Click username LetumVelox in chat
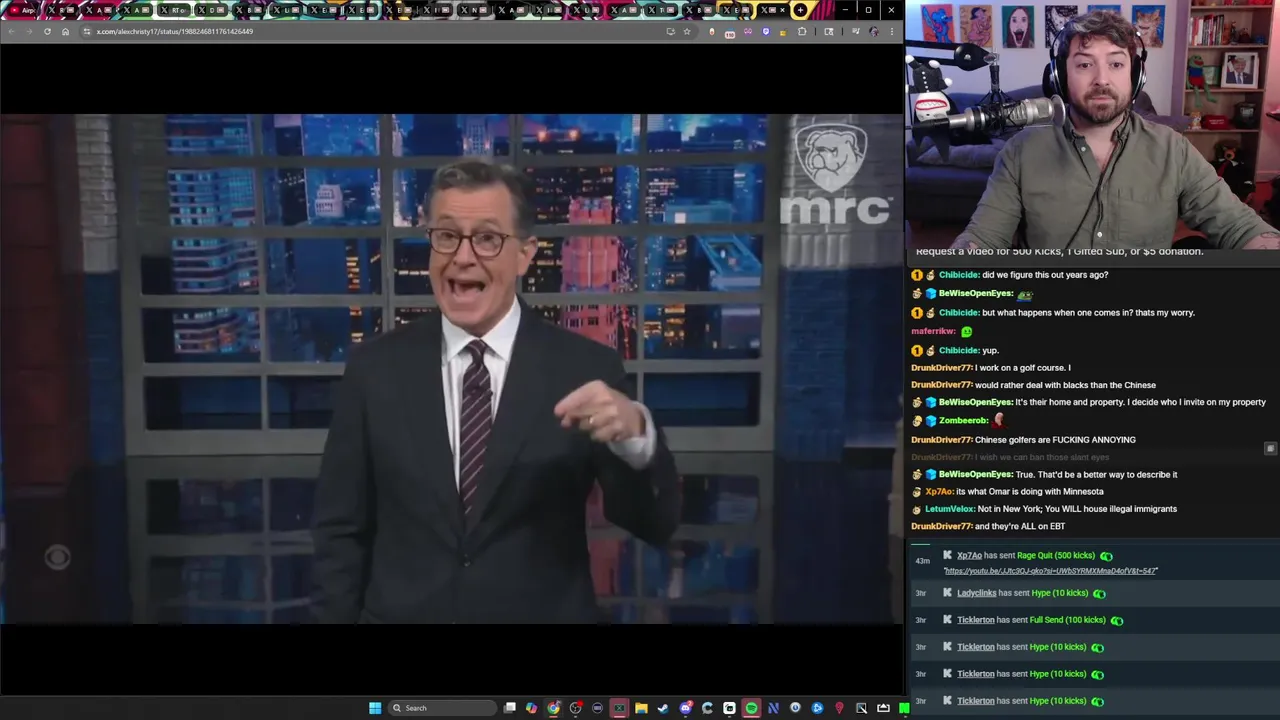1280x720 pixels. (949, 509)
